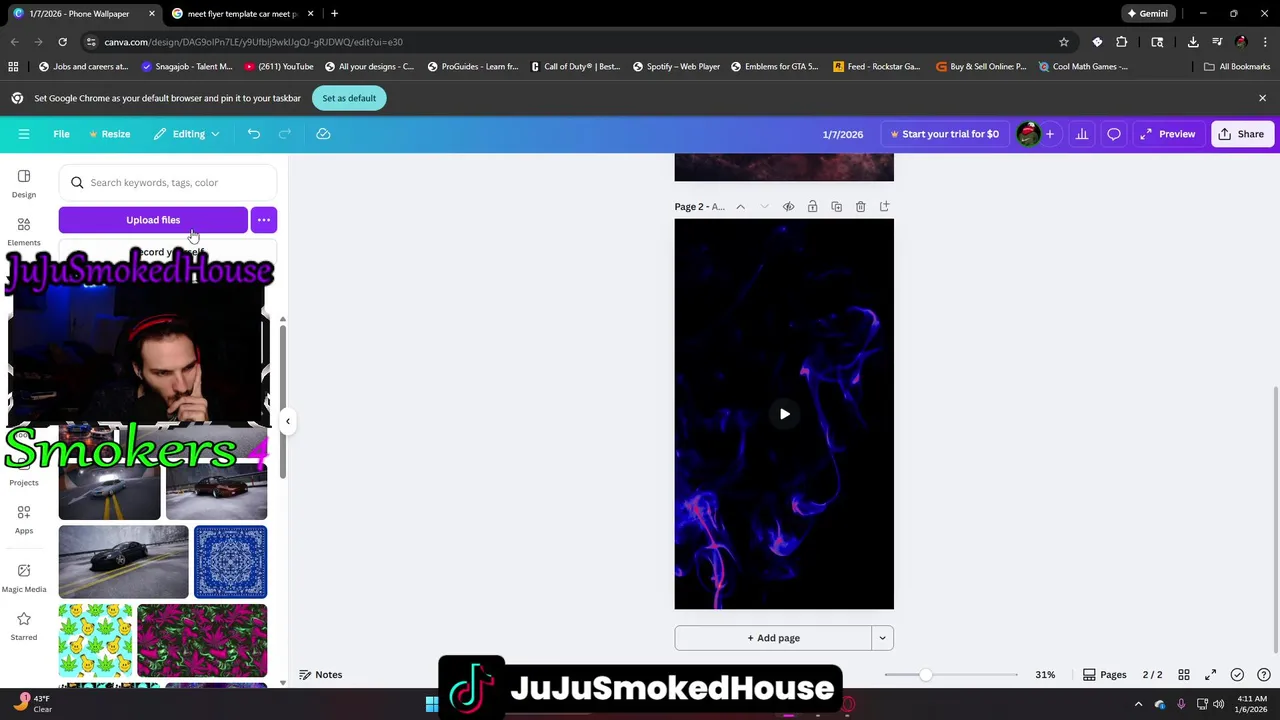
Task: Click the Share button
Action: 1241,134
